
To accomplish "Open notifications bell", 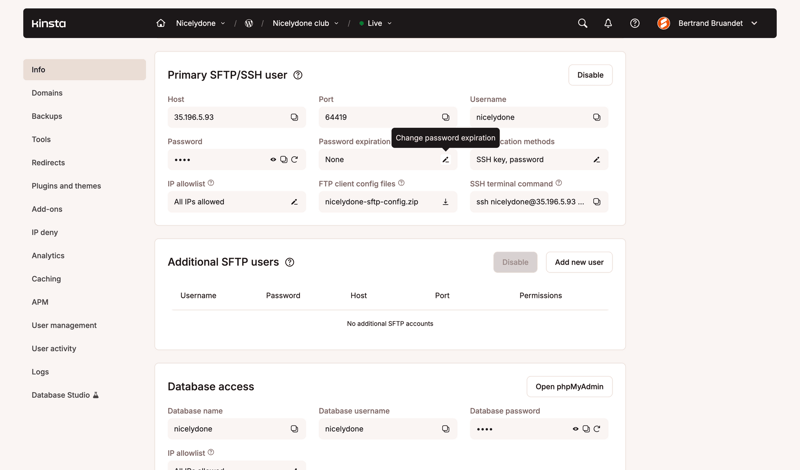I will 608,23.
